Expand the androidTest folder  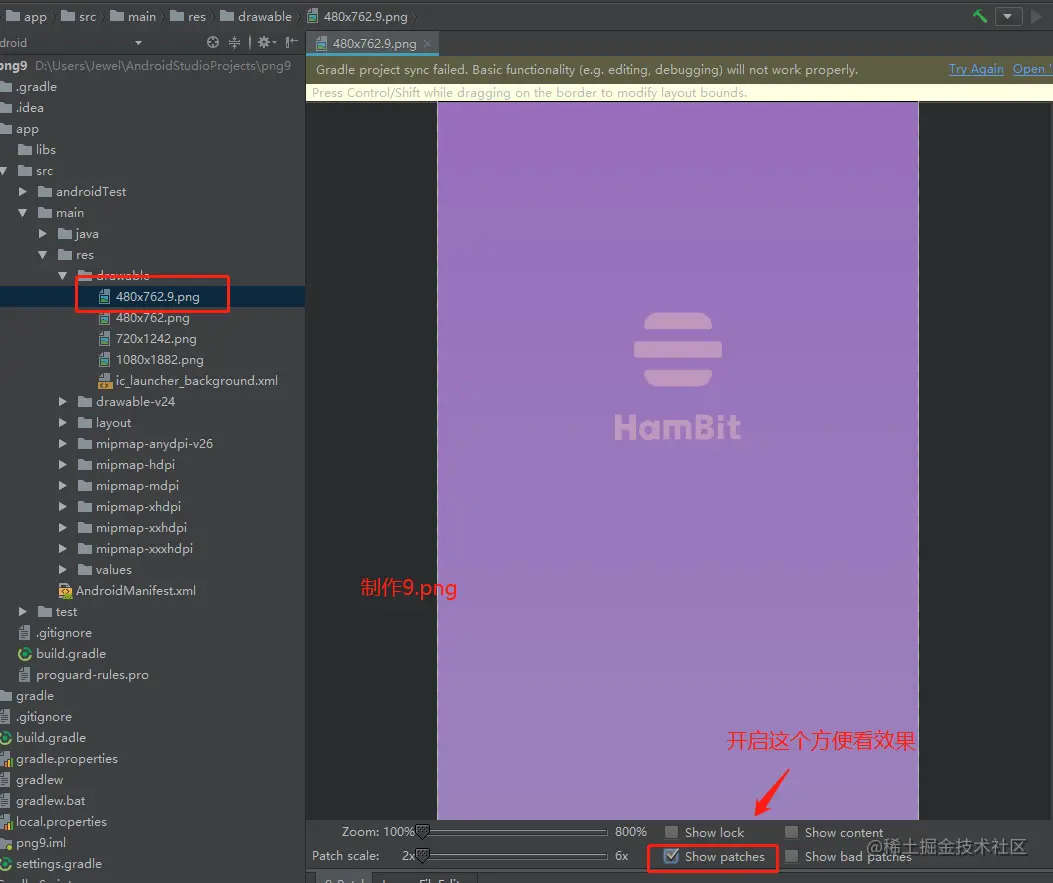23,191
